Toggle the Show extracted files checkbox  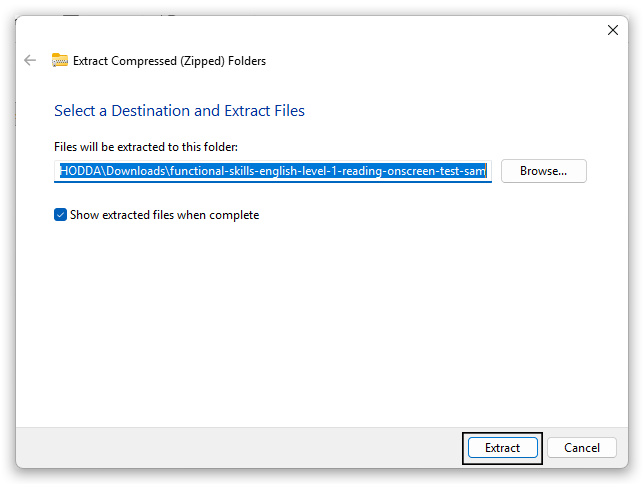pos(61,215)
